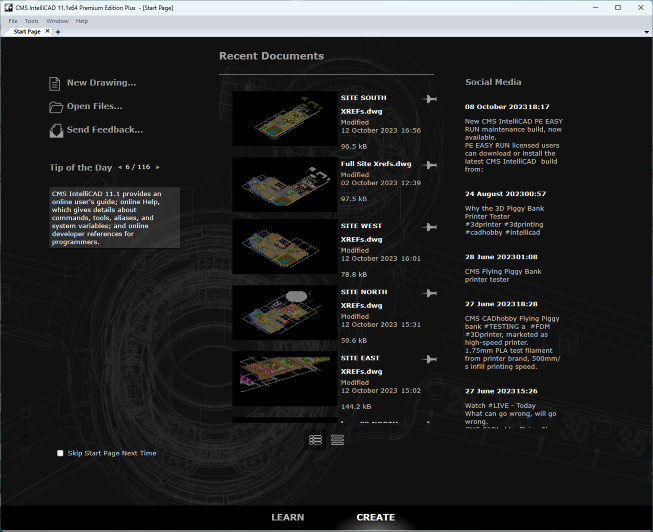
Task: Open SITE EAST XREFs.dwg thumbnail
Action: [x=285, y=379]
